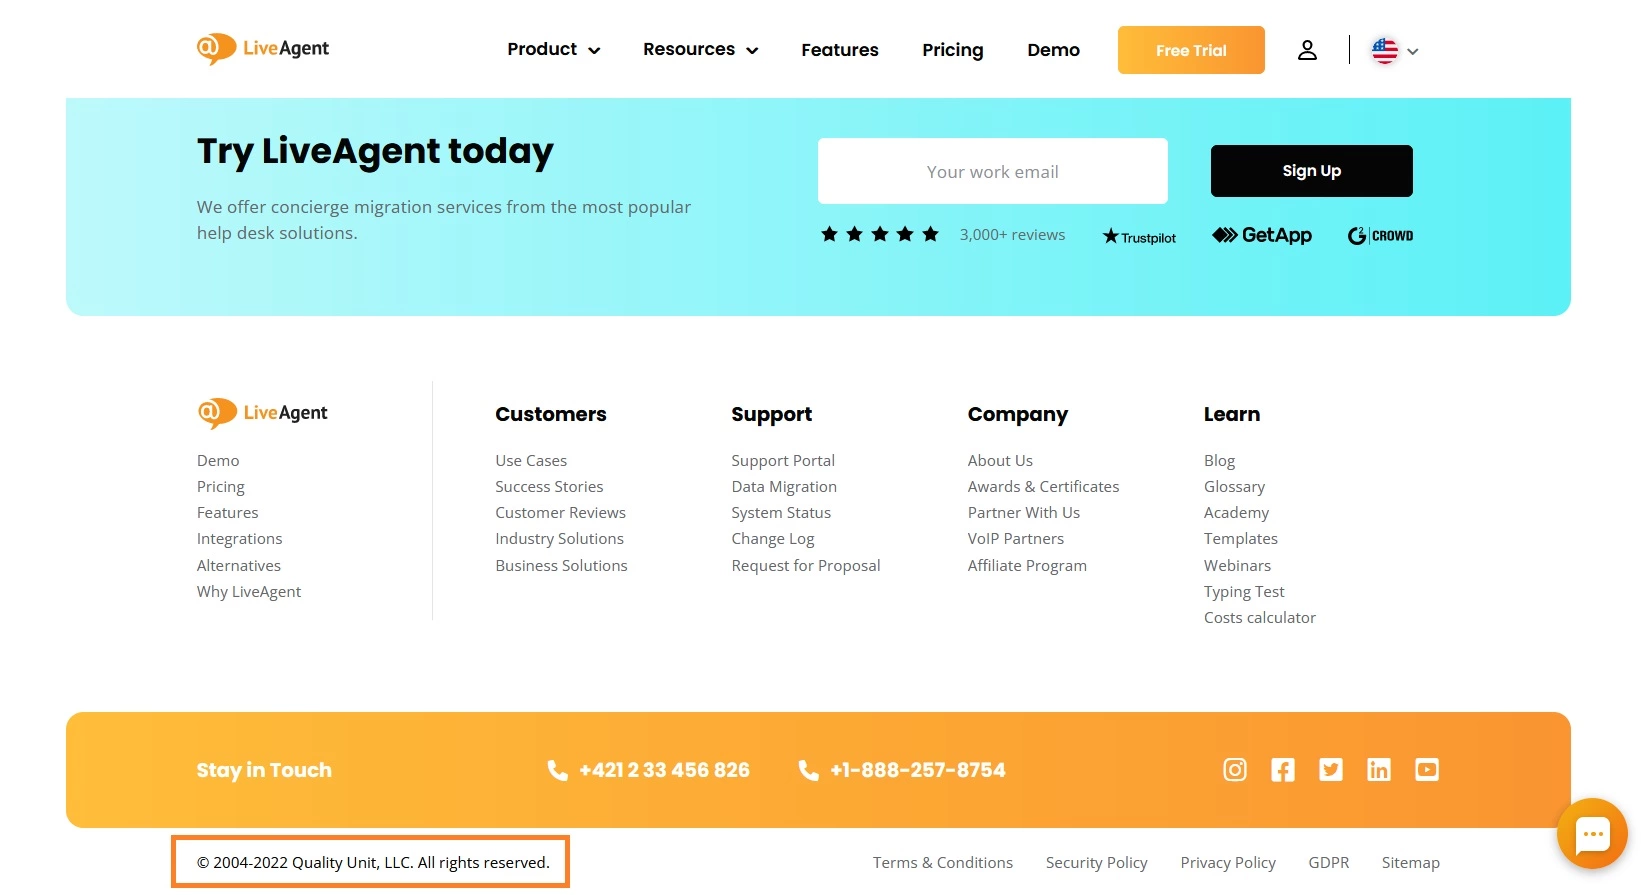Viewport: 1641px width, 895px height.
Task: Click the LiveAgent logo in header
Action: coord(263,49)
